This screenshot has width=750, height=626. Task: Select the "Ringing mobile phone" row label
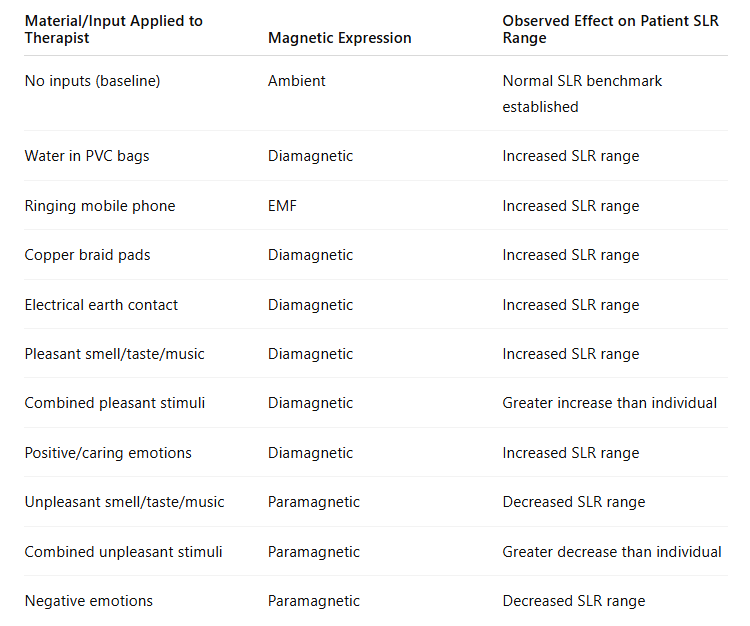pos(99,206)
